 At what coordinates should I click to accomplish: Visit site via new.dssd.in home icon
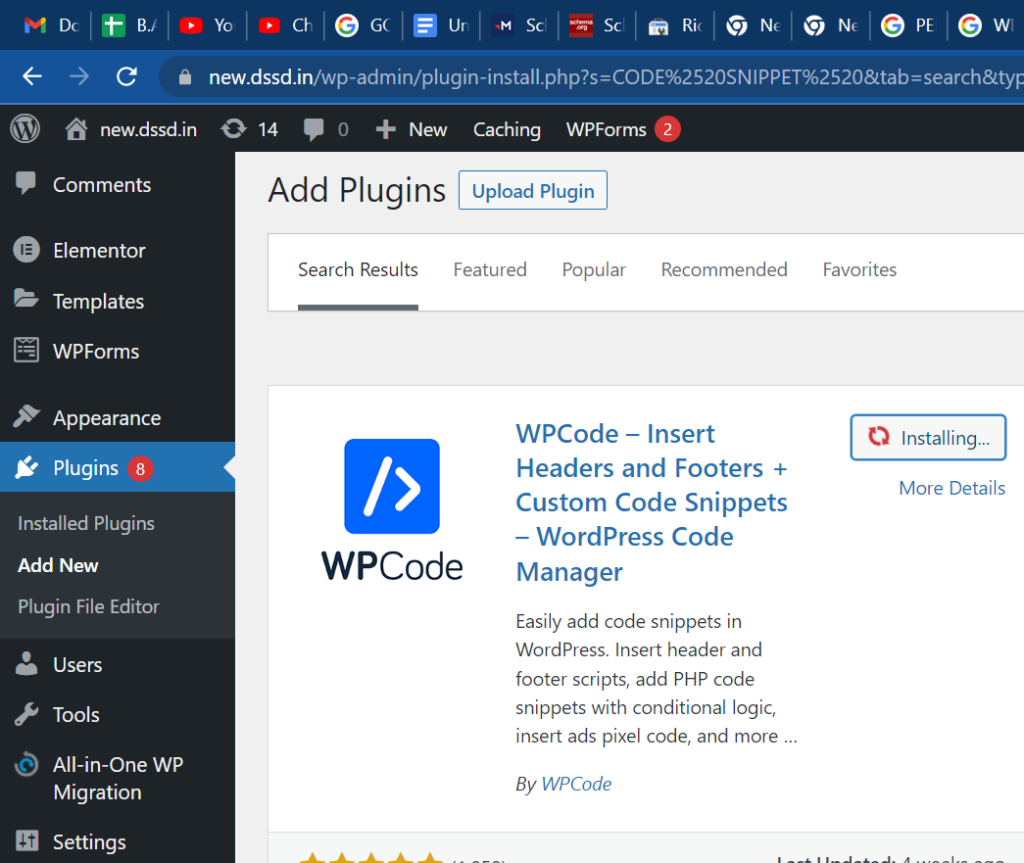(131, 129)
